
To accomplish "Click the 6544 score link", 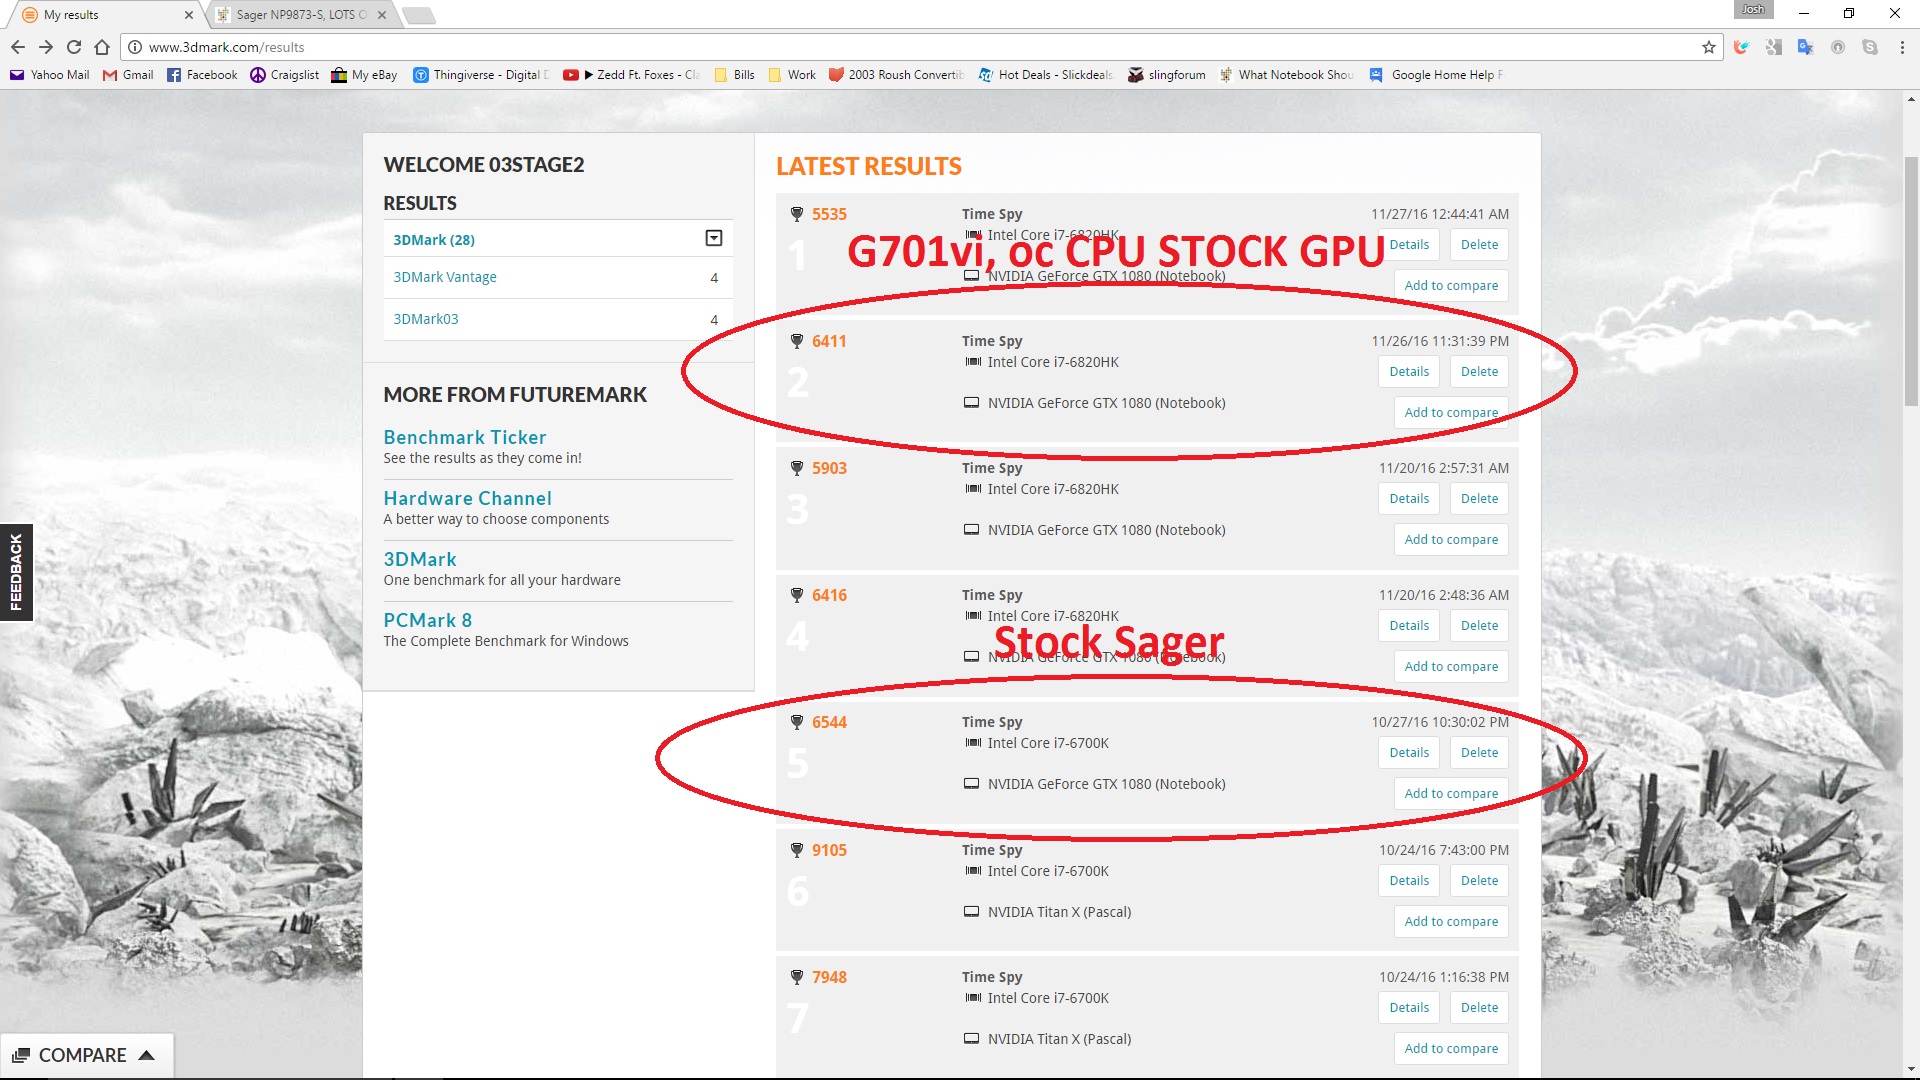I will click(x=829, y=722).
